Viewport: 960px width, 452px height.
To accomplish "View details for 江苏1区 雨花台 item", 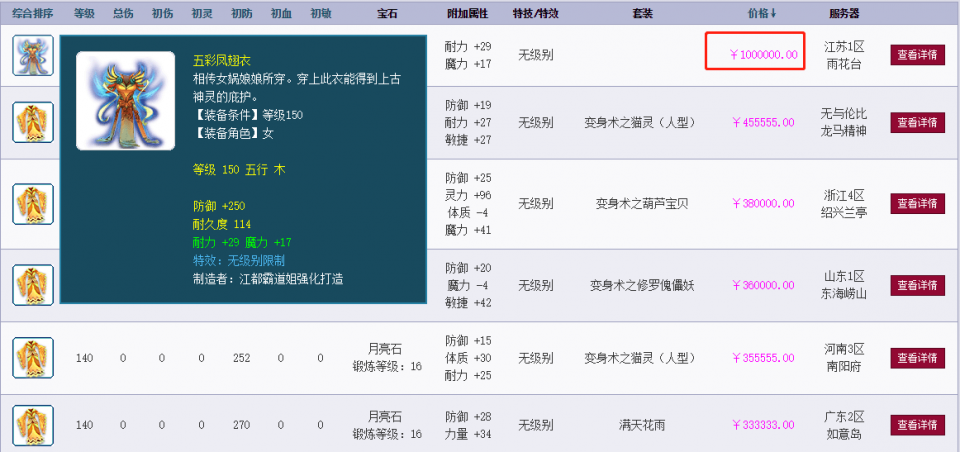I will pos(917,55).
